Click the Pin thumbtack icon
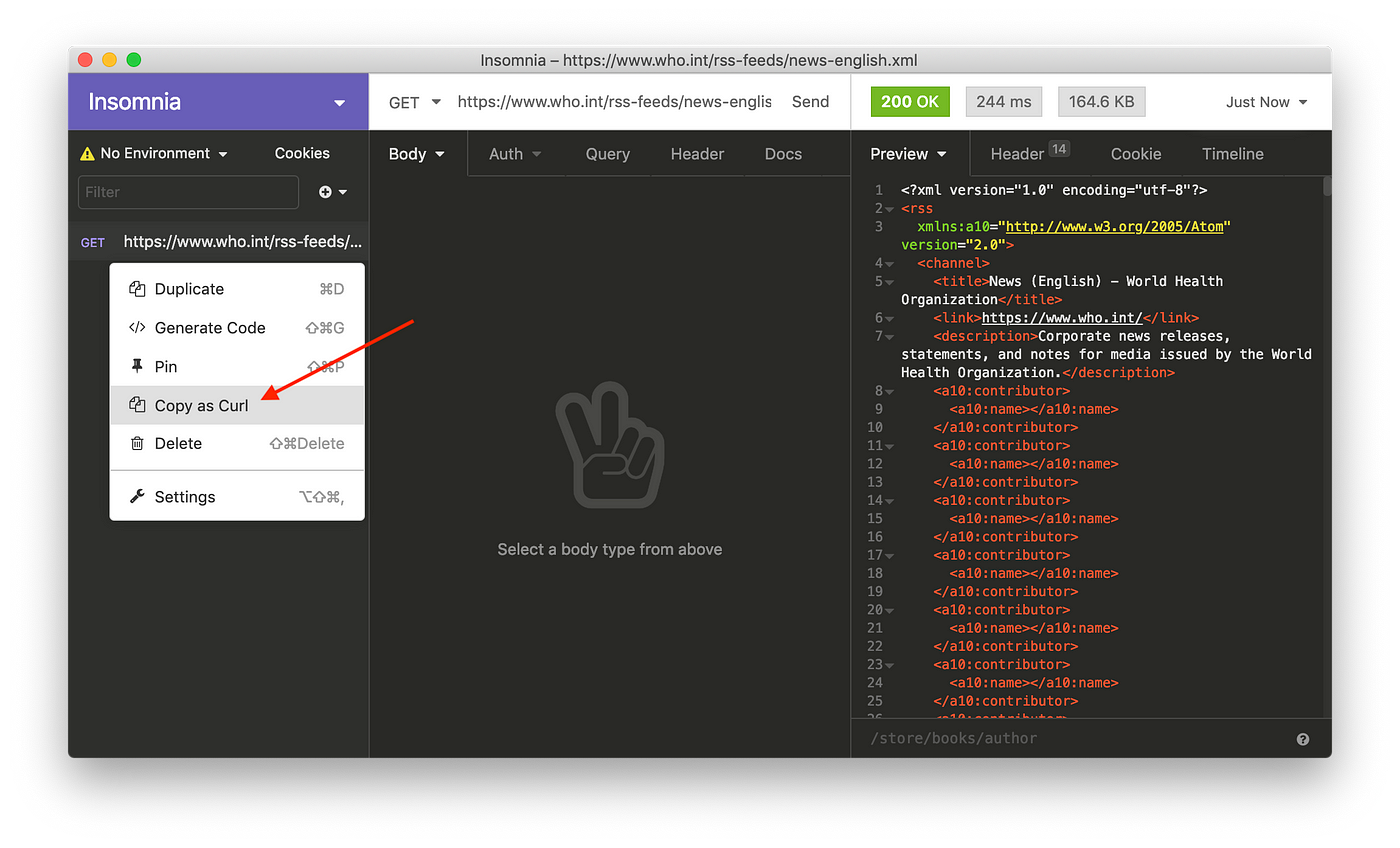Screen dimensions: 1400x848 (137, 366)
